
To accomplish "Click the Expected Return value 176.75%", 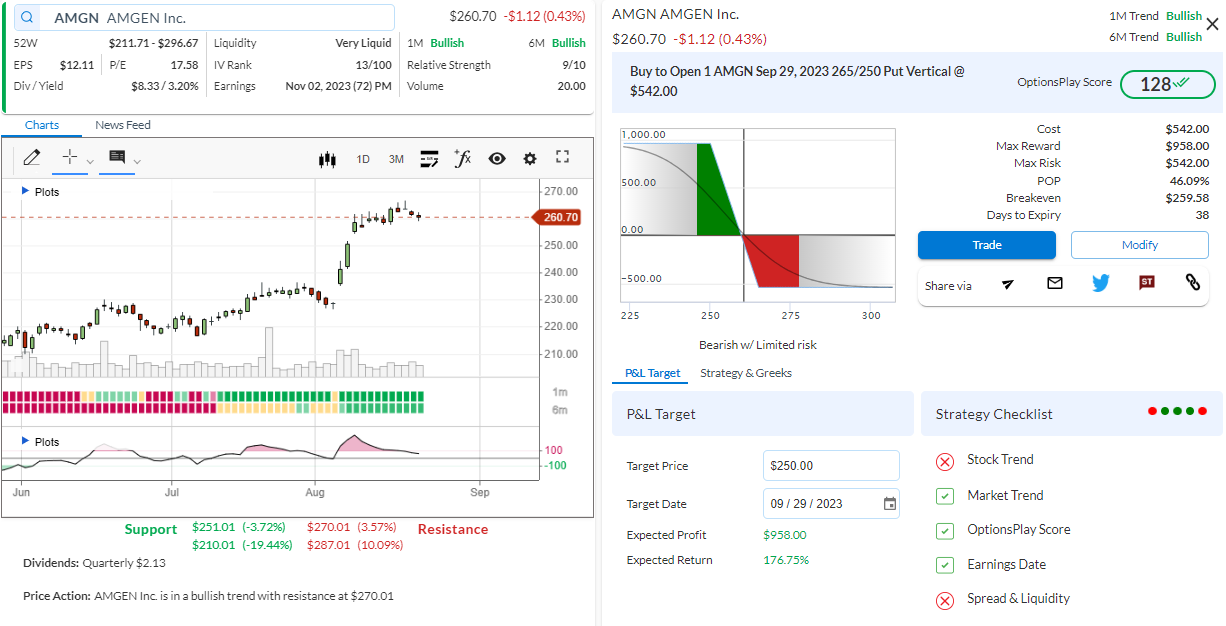I will (x=786, y=560).
